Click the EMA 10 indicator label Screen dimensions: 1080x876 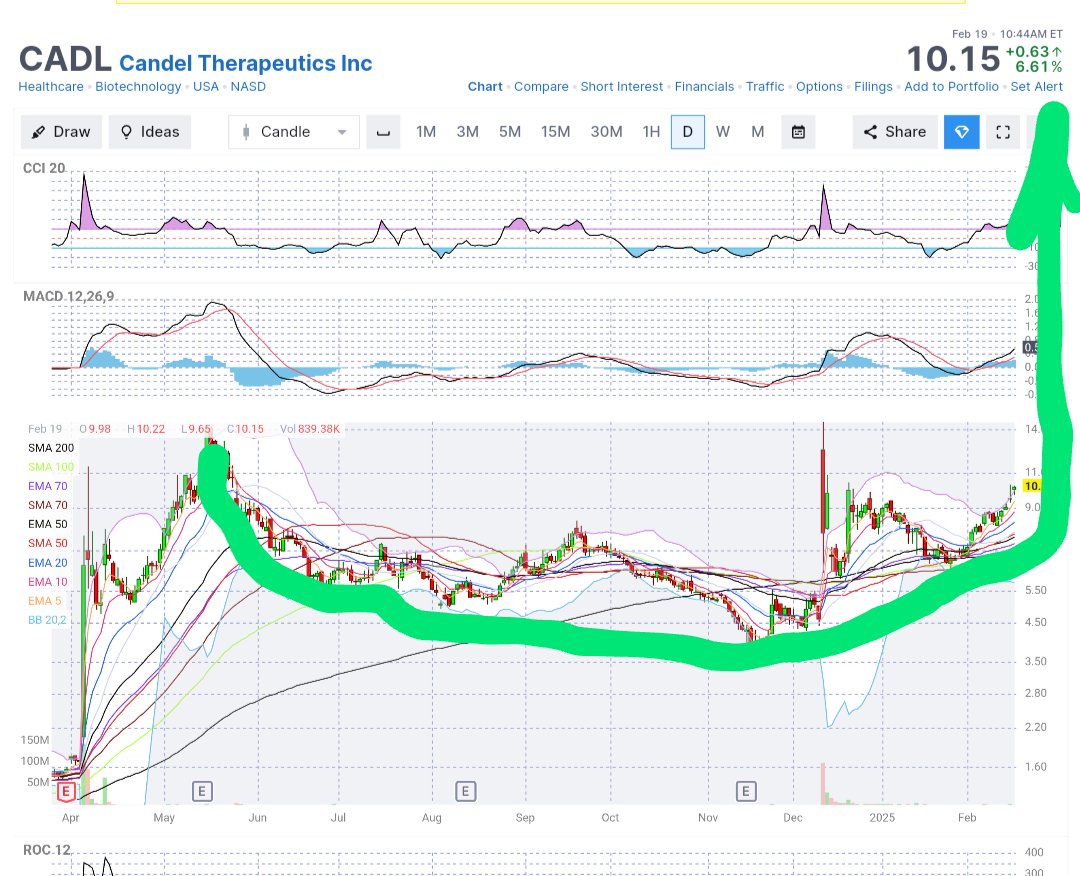point(48,582)
